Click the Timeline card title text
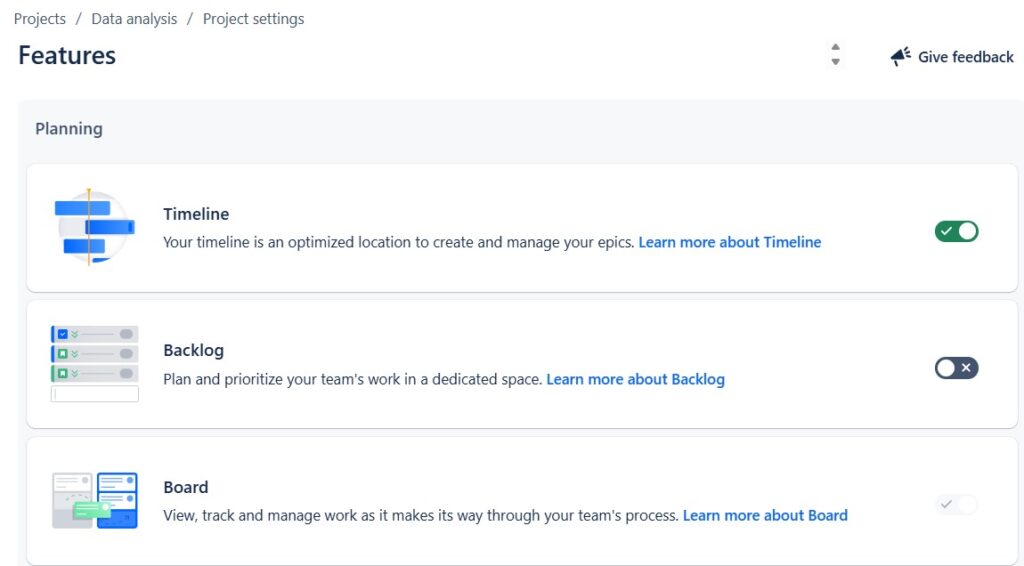This screenshot has width=1024, height=566. coord(196,214)
